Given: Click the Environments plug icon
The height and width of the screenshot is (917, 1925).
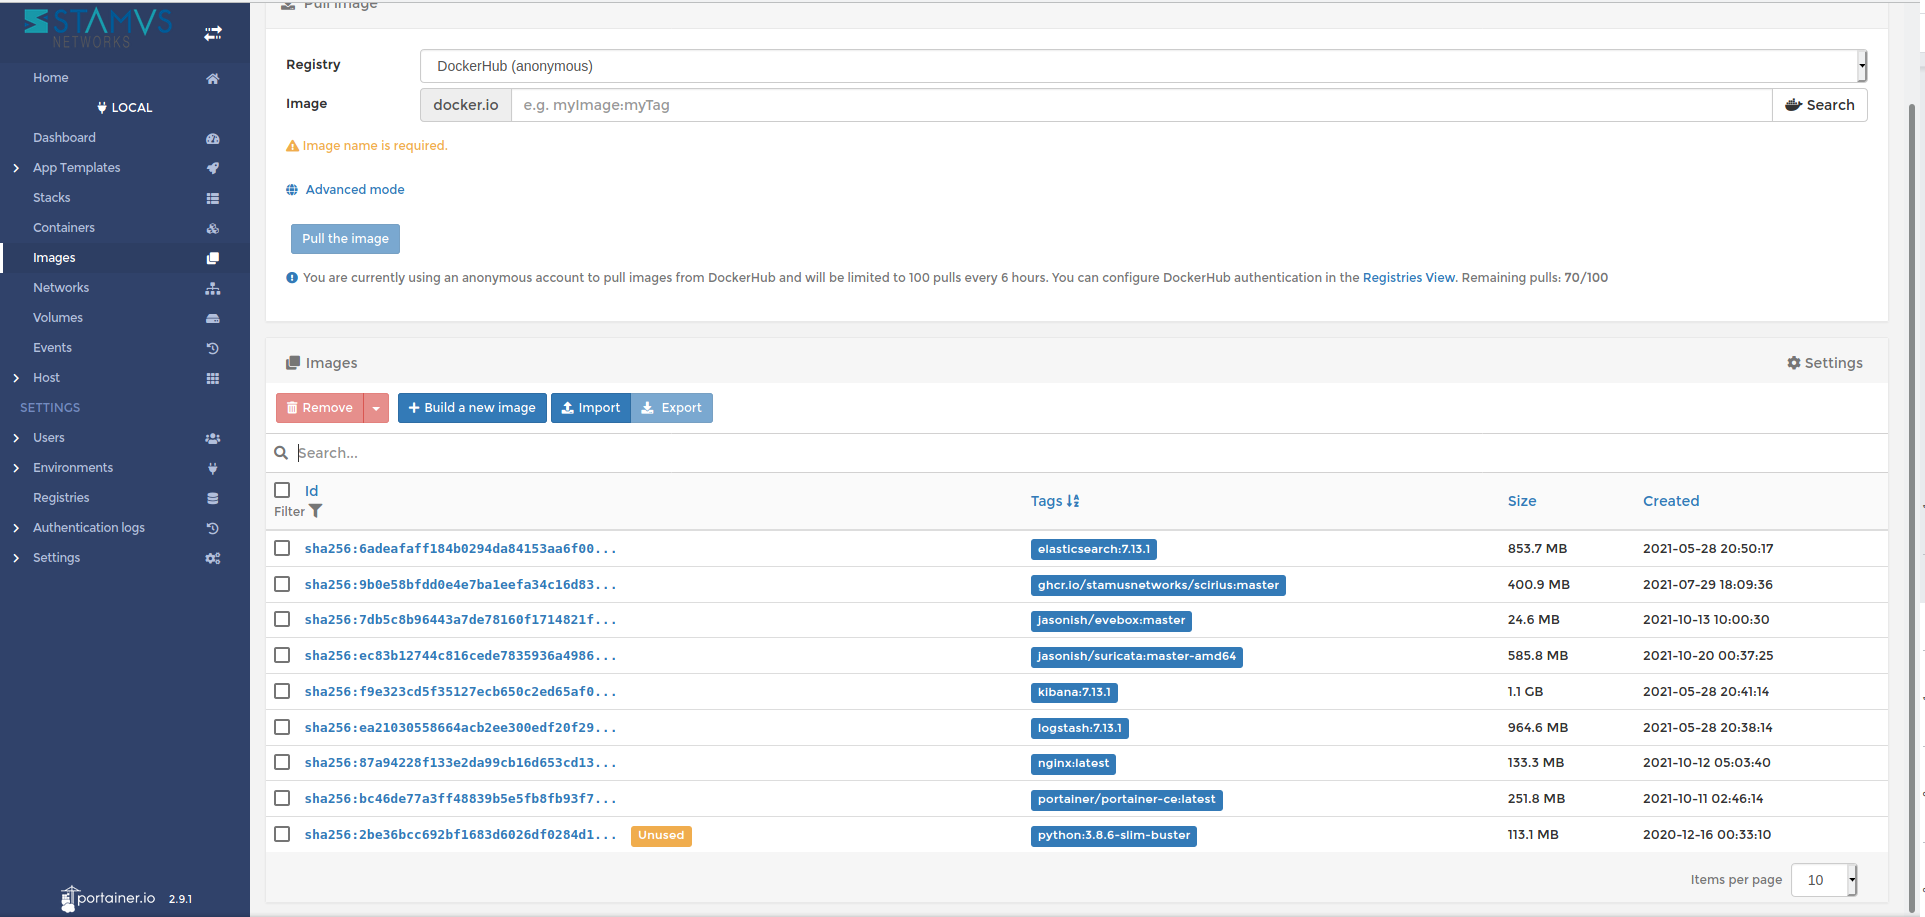Looking at the screenshot, I should pyautogui.click(x=213, y=468).
